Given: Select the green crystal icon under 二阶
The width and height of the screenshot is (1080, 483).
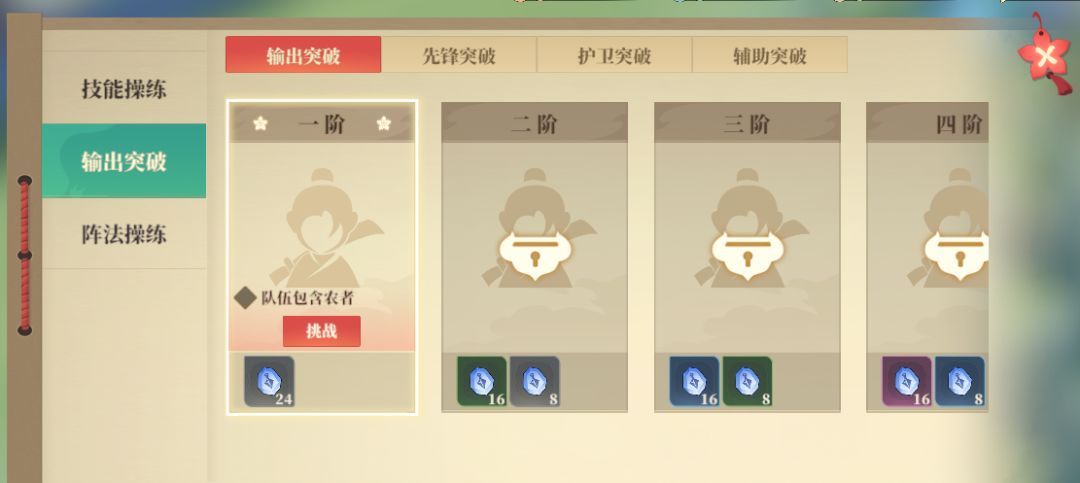Looking at the screenshot, I should (481, 381).
